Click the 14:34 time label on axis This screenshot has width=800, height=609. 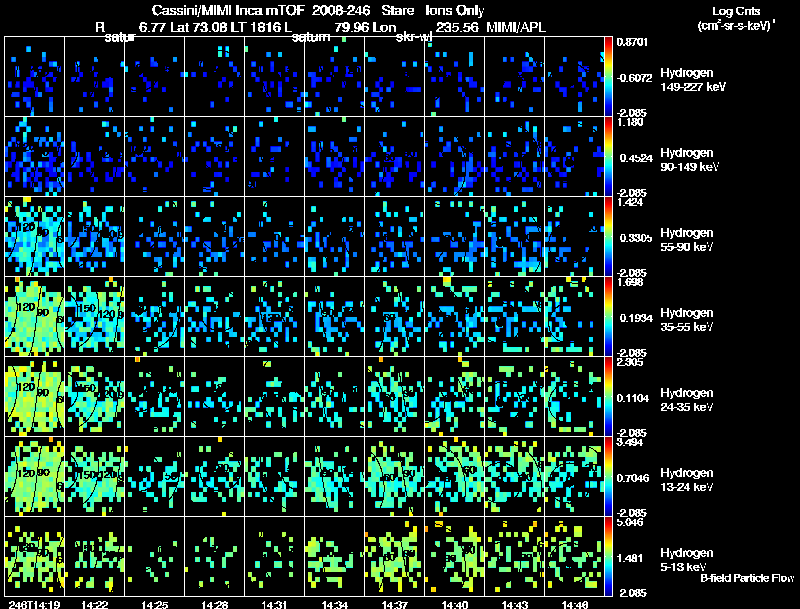(x=334, y=604)
